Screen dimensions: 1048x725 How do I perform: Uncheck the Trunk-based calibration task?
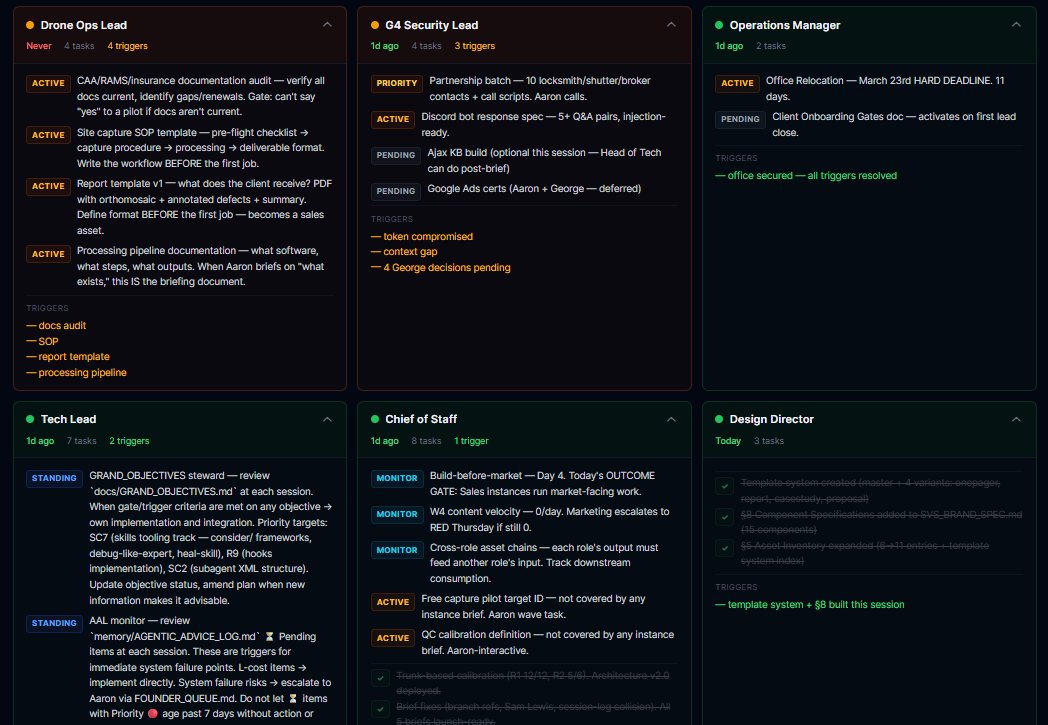coord(380,678)
